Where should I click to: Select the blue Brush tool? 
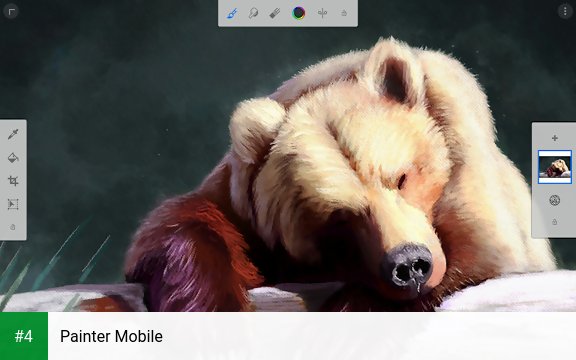pyautogui.click(x=232, y=14)
